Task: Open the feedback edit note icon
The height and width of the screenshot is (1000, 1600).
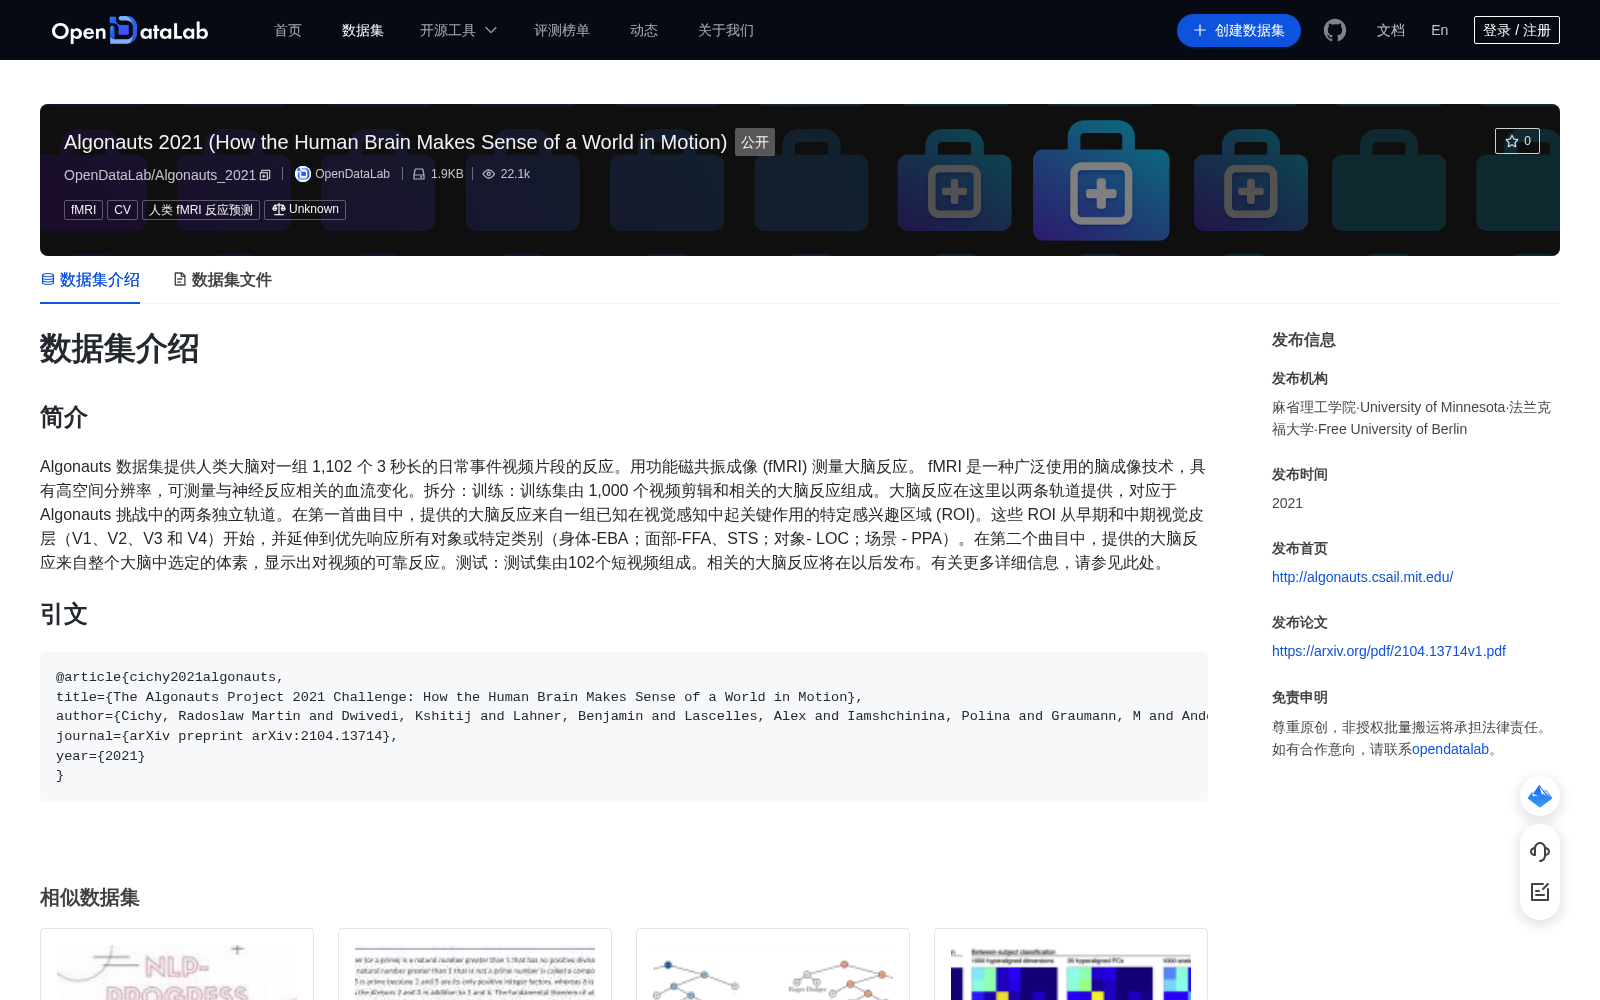Action: click(1540, 892)
